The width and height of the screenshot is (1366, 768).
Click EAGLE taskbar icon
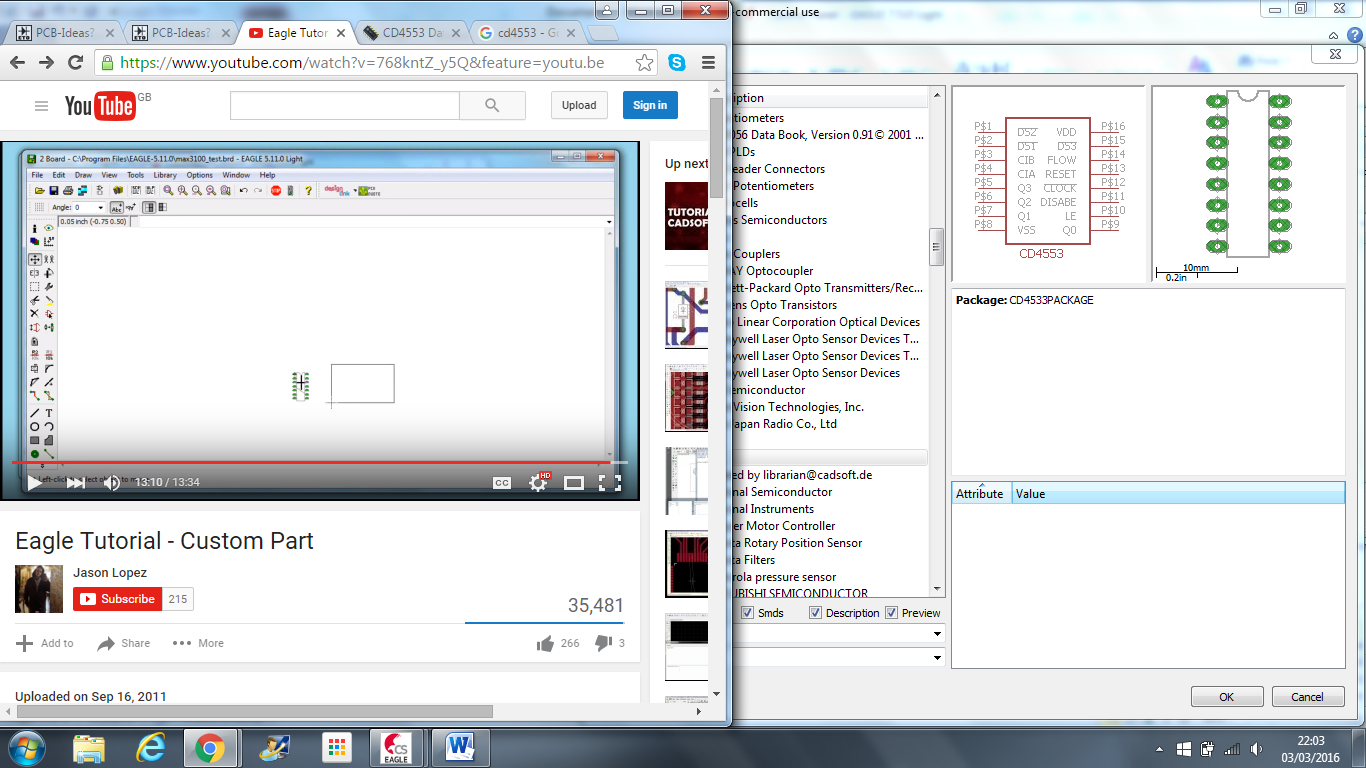coord(397,747)
